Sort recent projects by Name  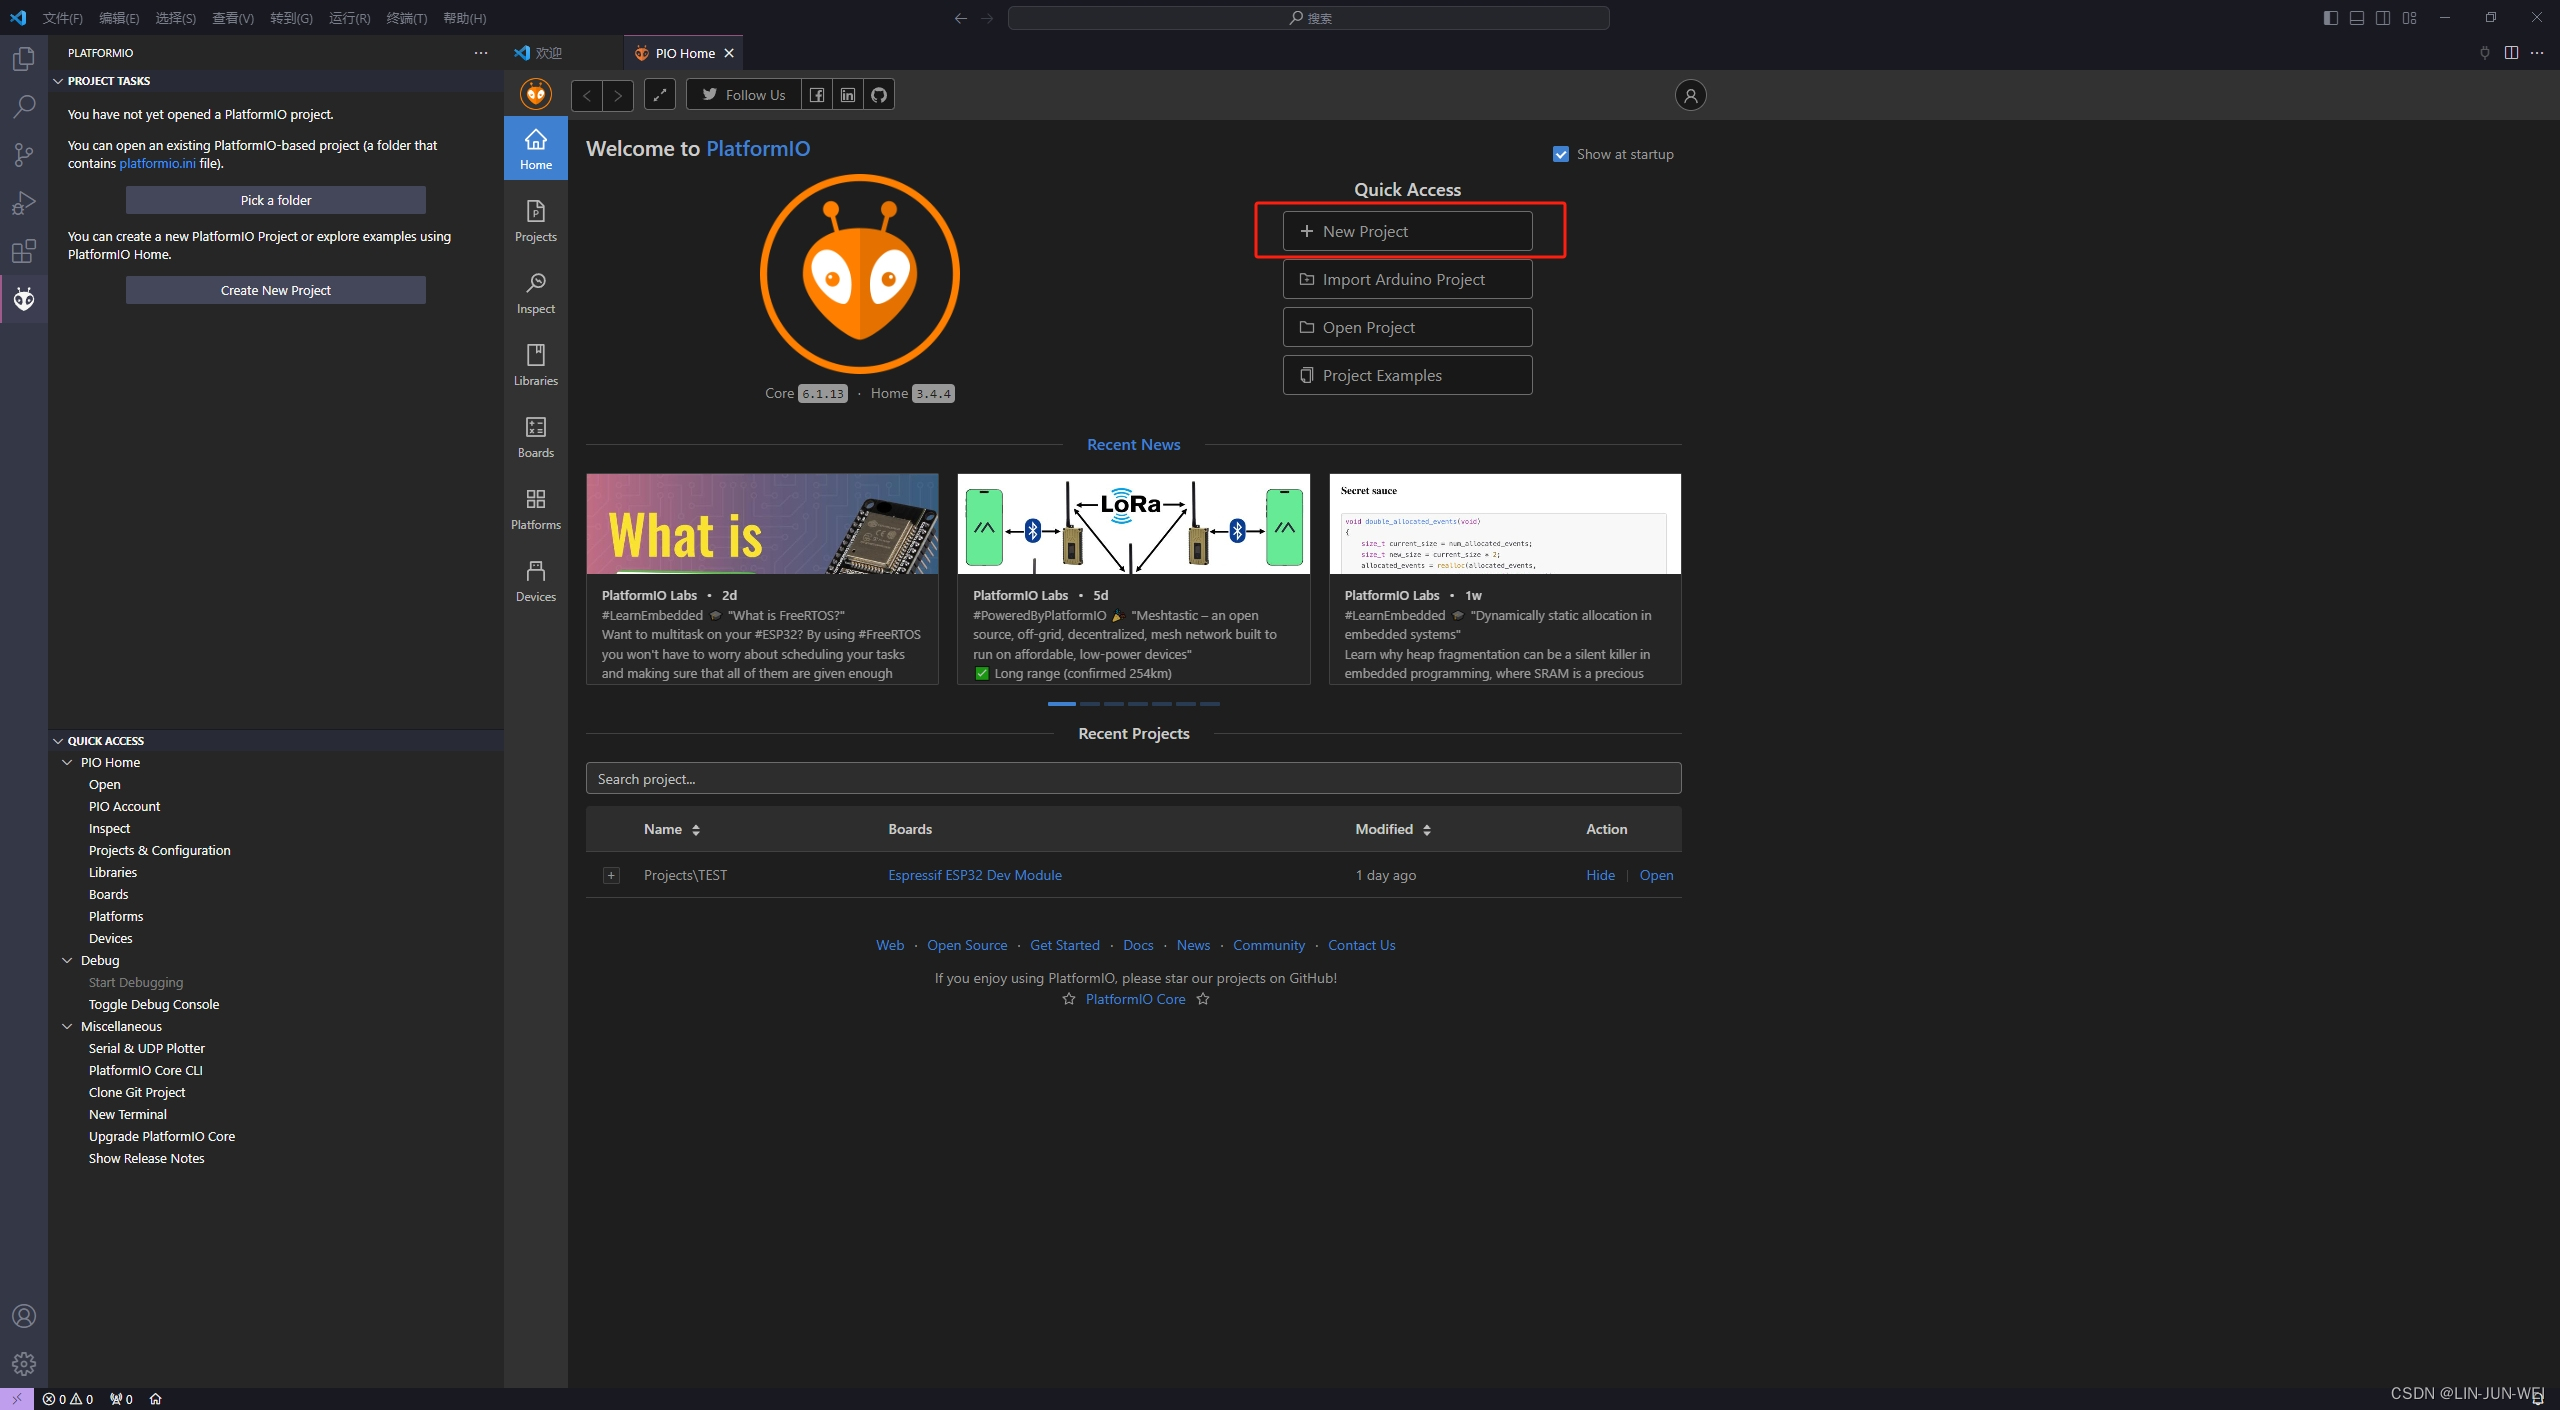click(672, 829)
